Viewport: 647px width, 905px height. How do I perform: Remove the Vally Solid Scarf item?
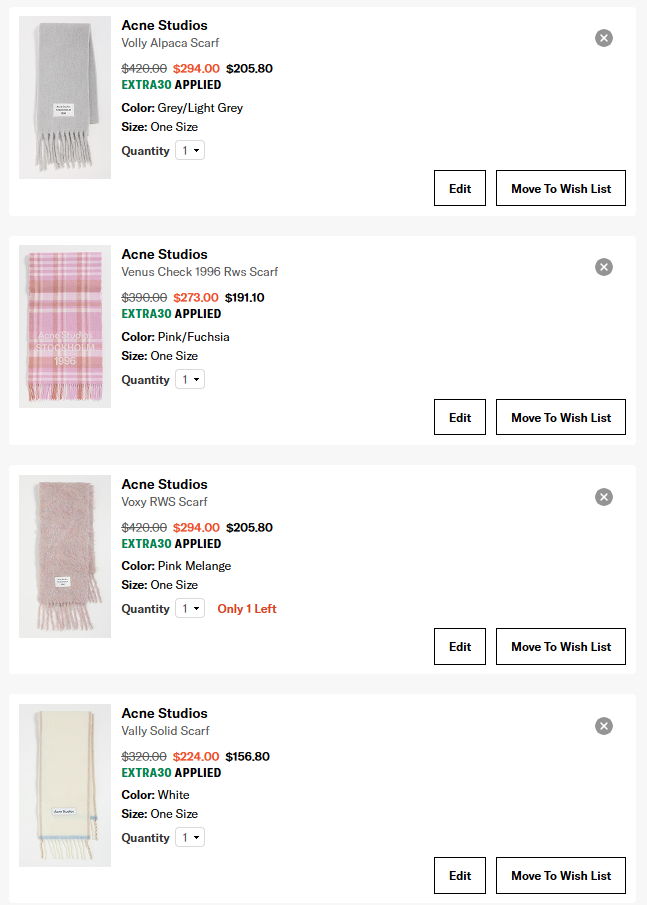[x=603, y=726]
